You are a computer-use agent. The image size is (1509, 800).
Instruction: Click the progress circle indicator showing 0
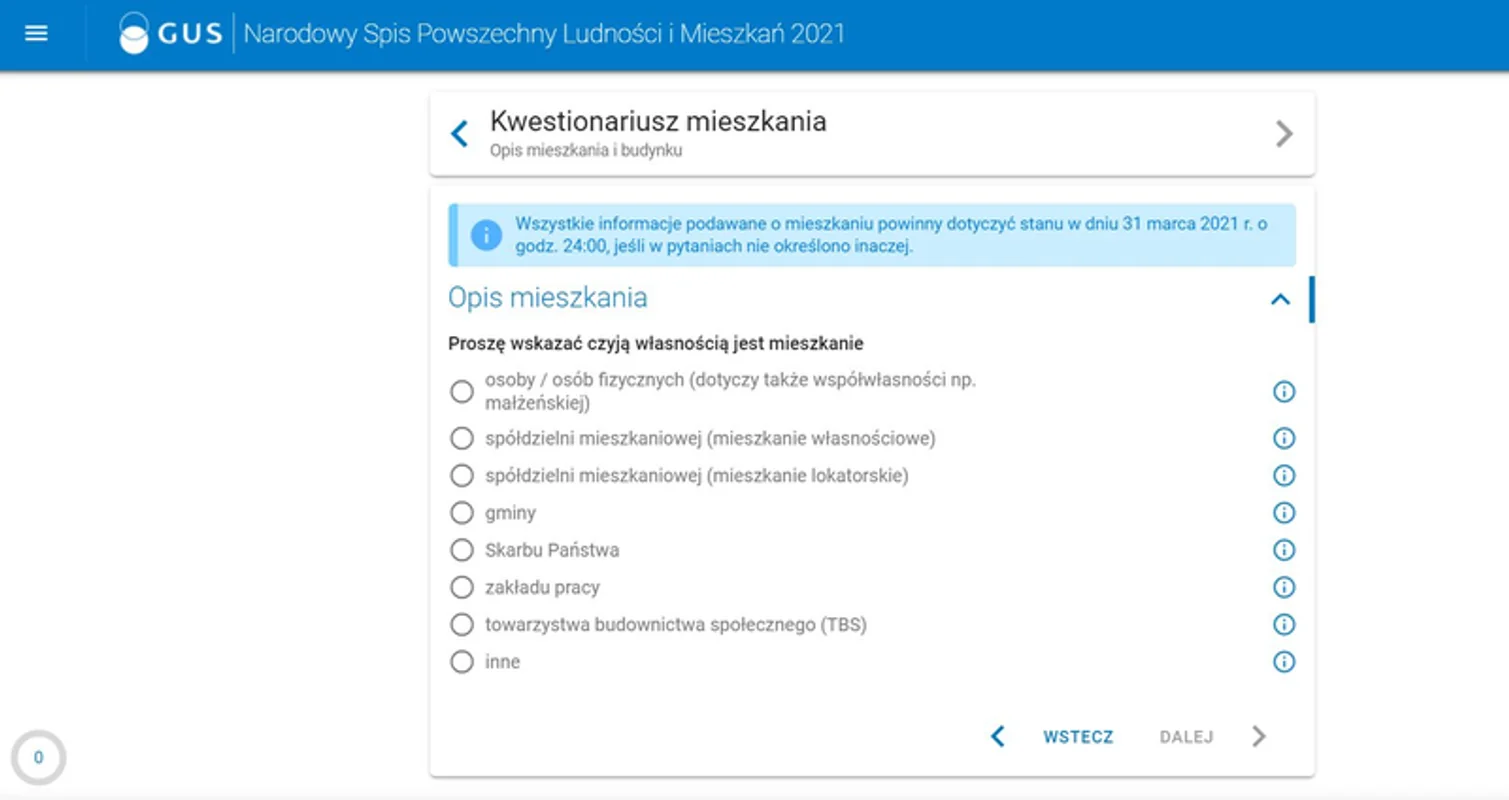38,758
